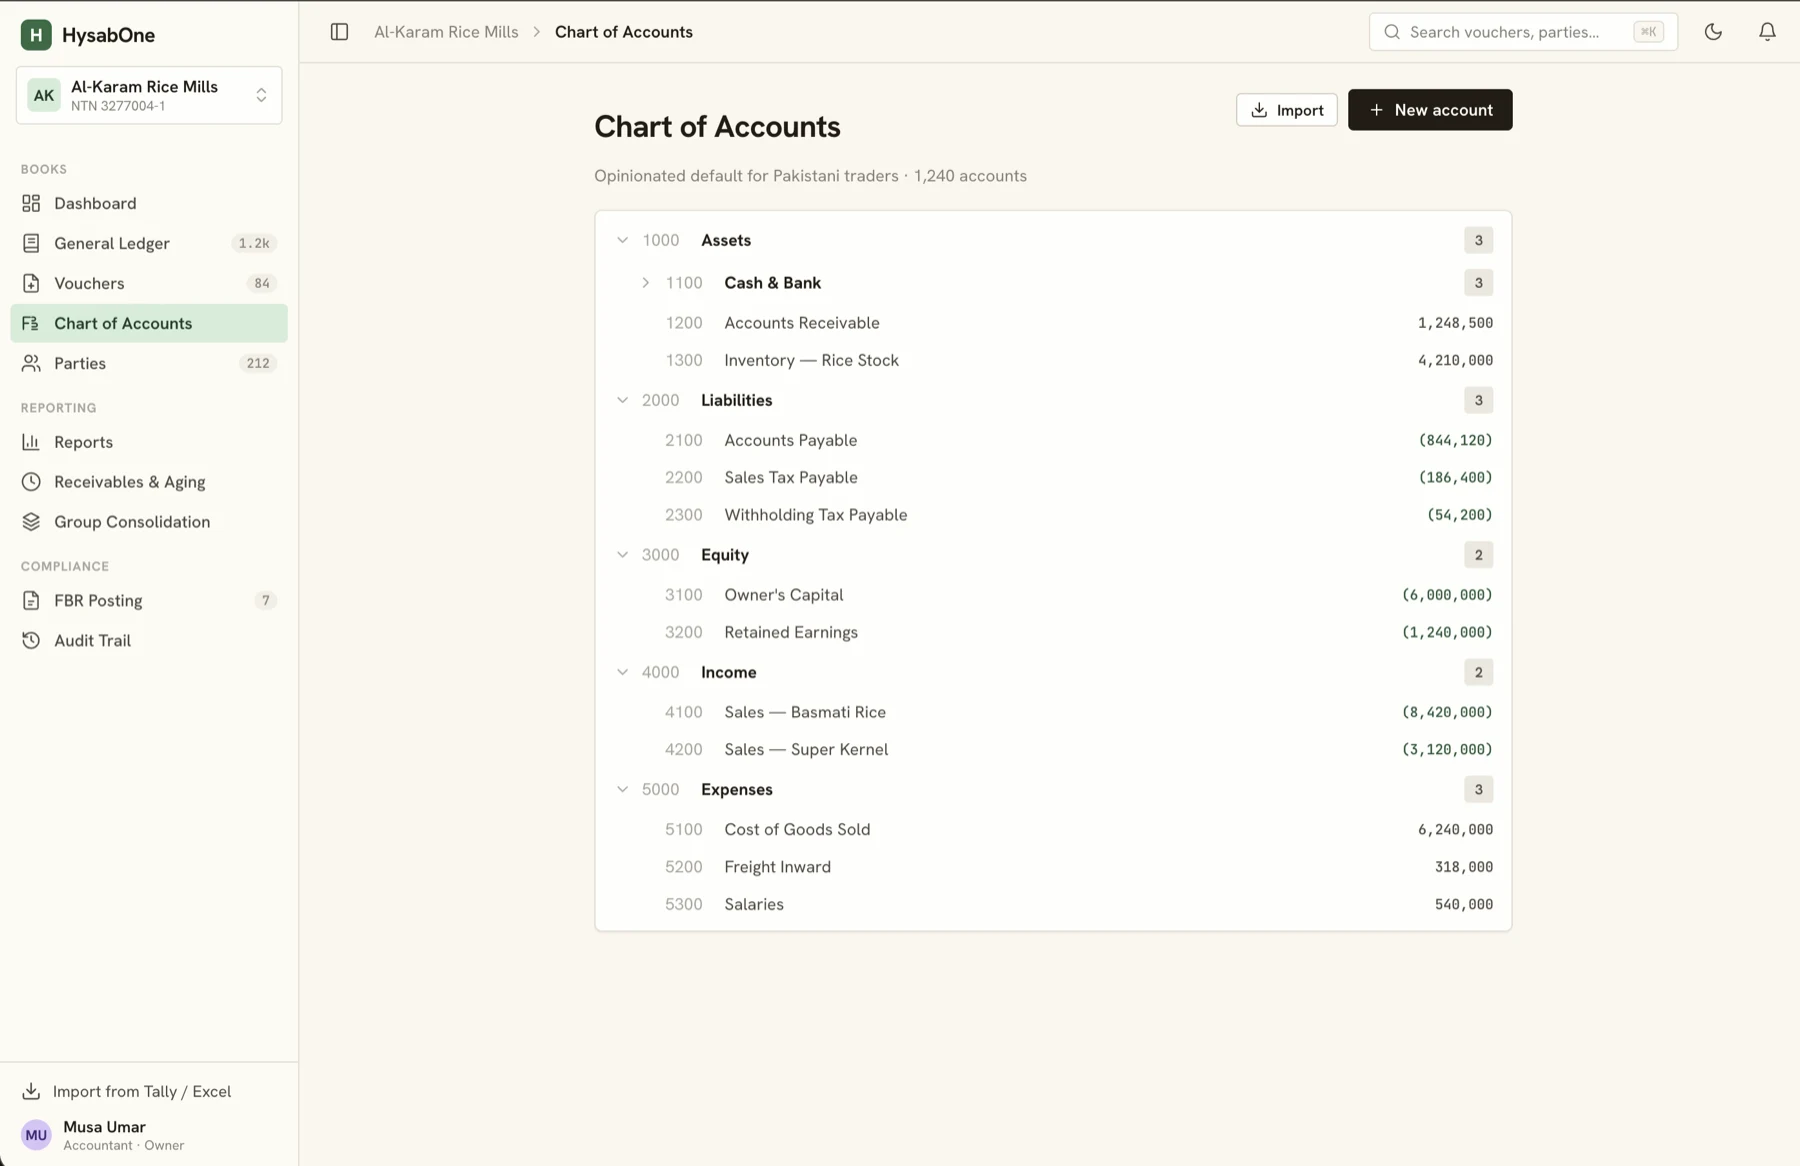
Task: Click the Receivables & Aging clock icon
Action: coord(31,482)
